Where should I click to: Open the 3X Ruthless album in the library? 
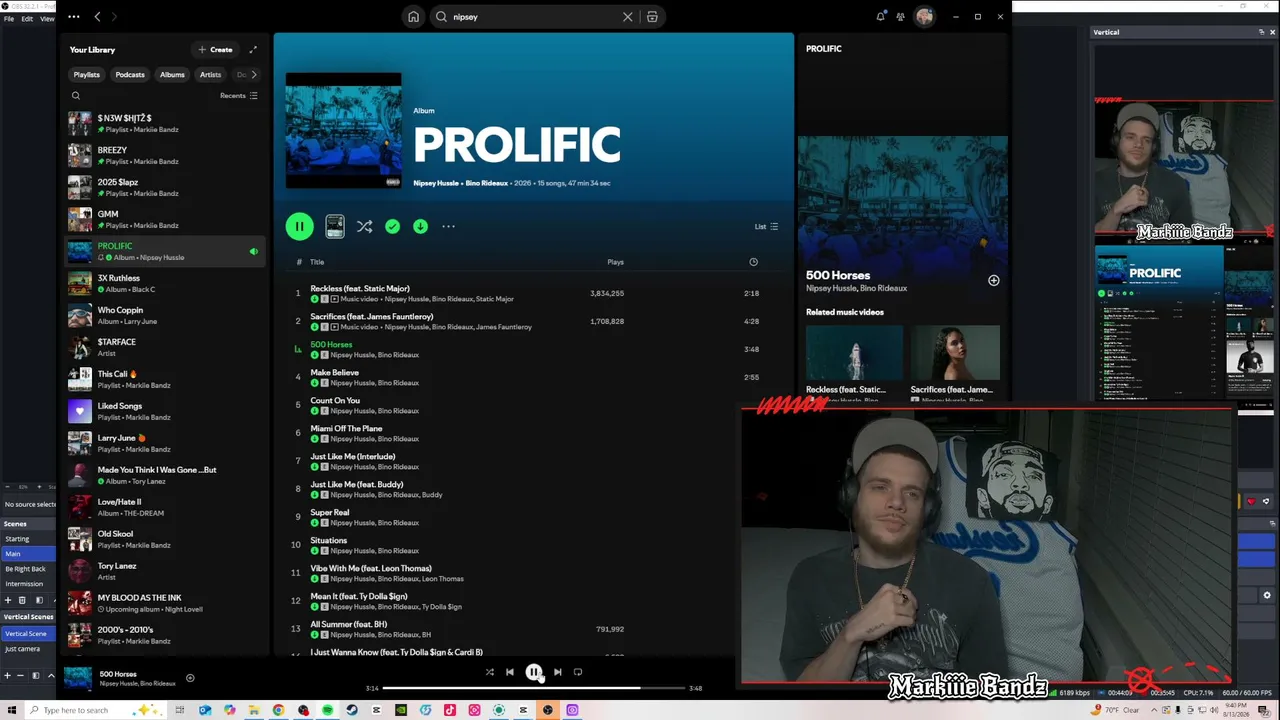tap(164, 283)
